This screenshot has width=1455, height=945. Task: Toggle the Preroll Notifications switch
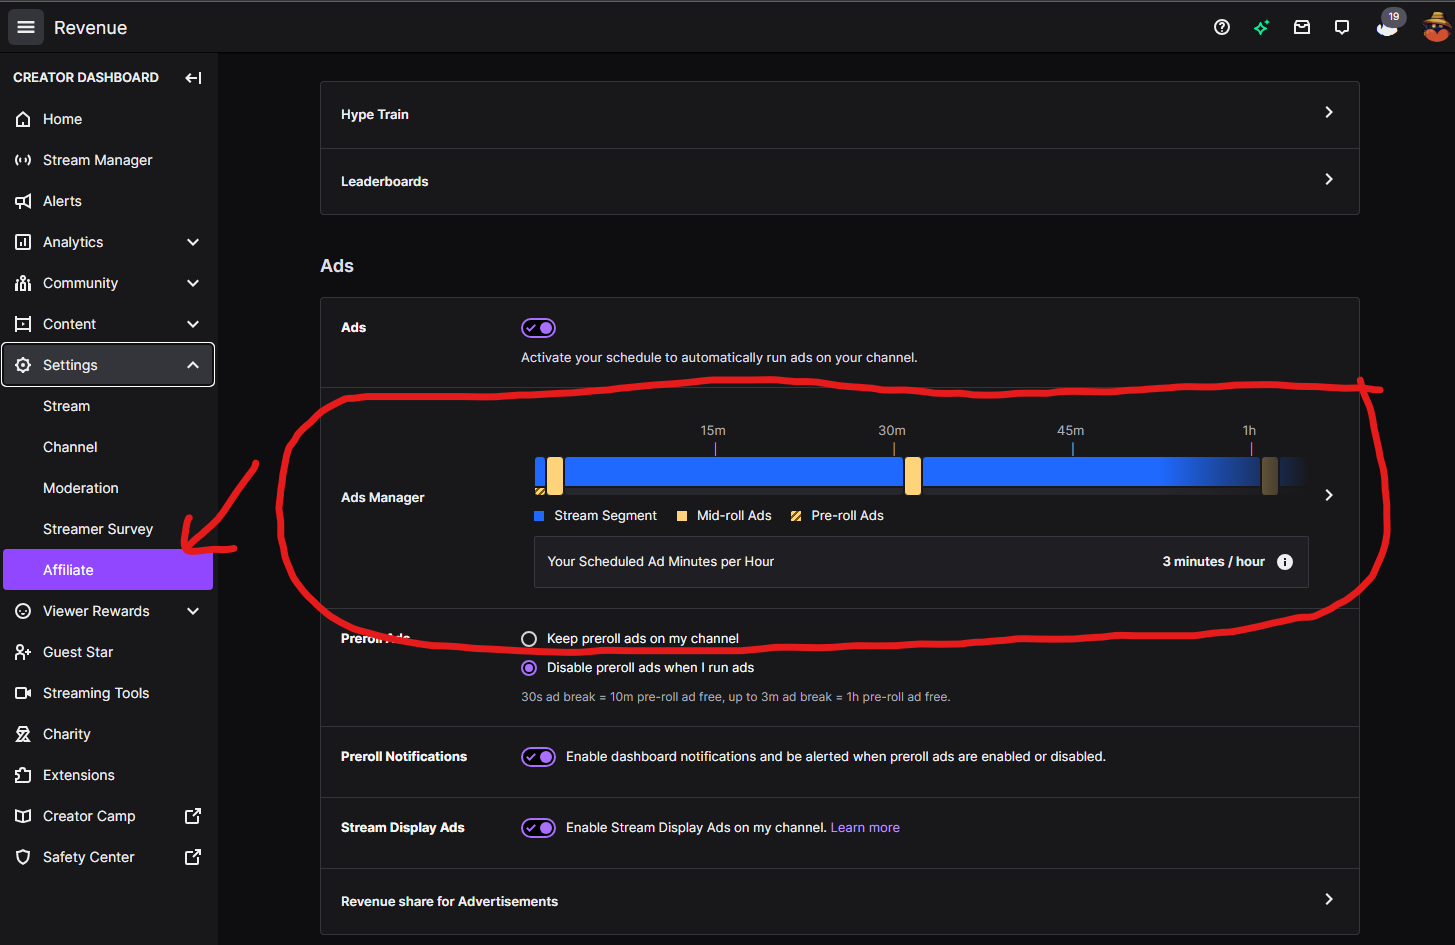coord(538,757)
